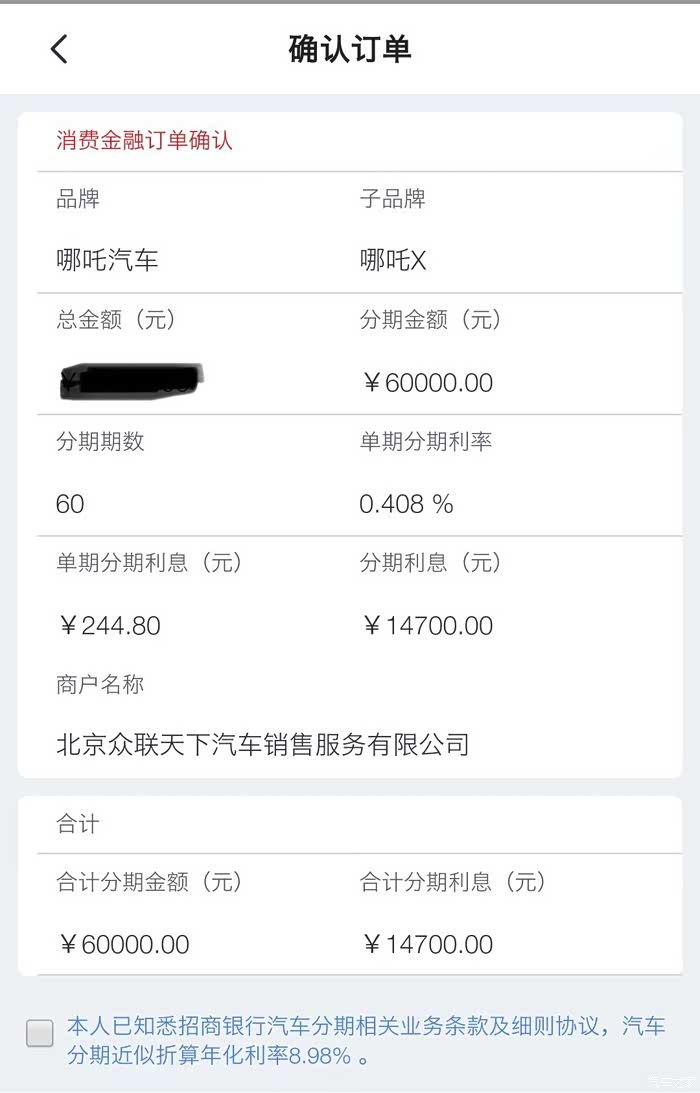Check the agreement acknowledgment checkbox

pyautogui.click(x=40, y=1033)
